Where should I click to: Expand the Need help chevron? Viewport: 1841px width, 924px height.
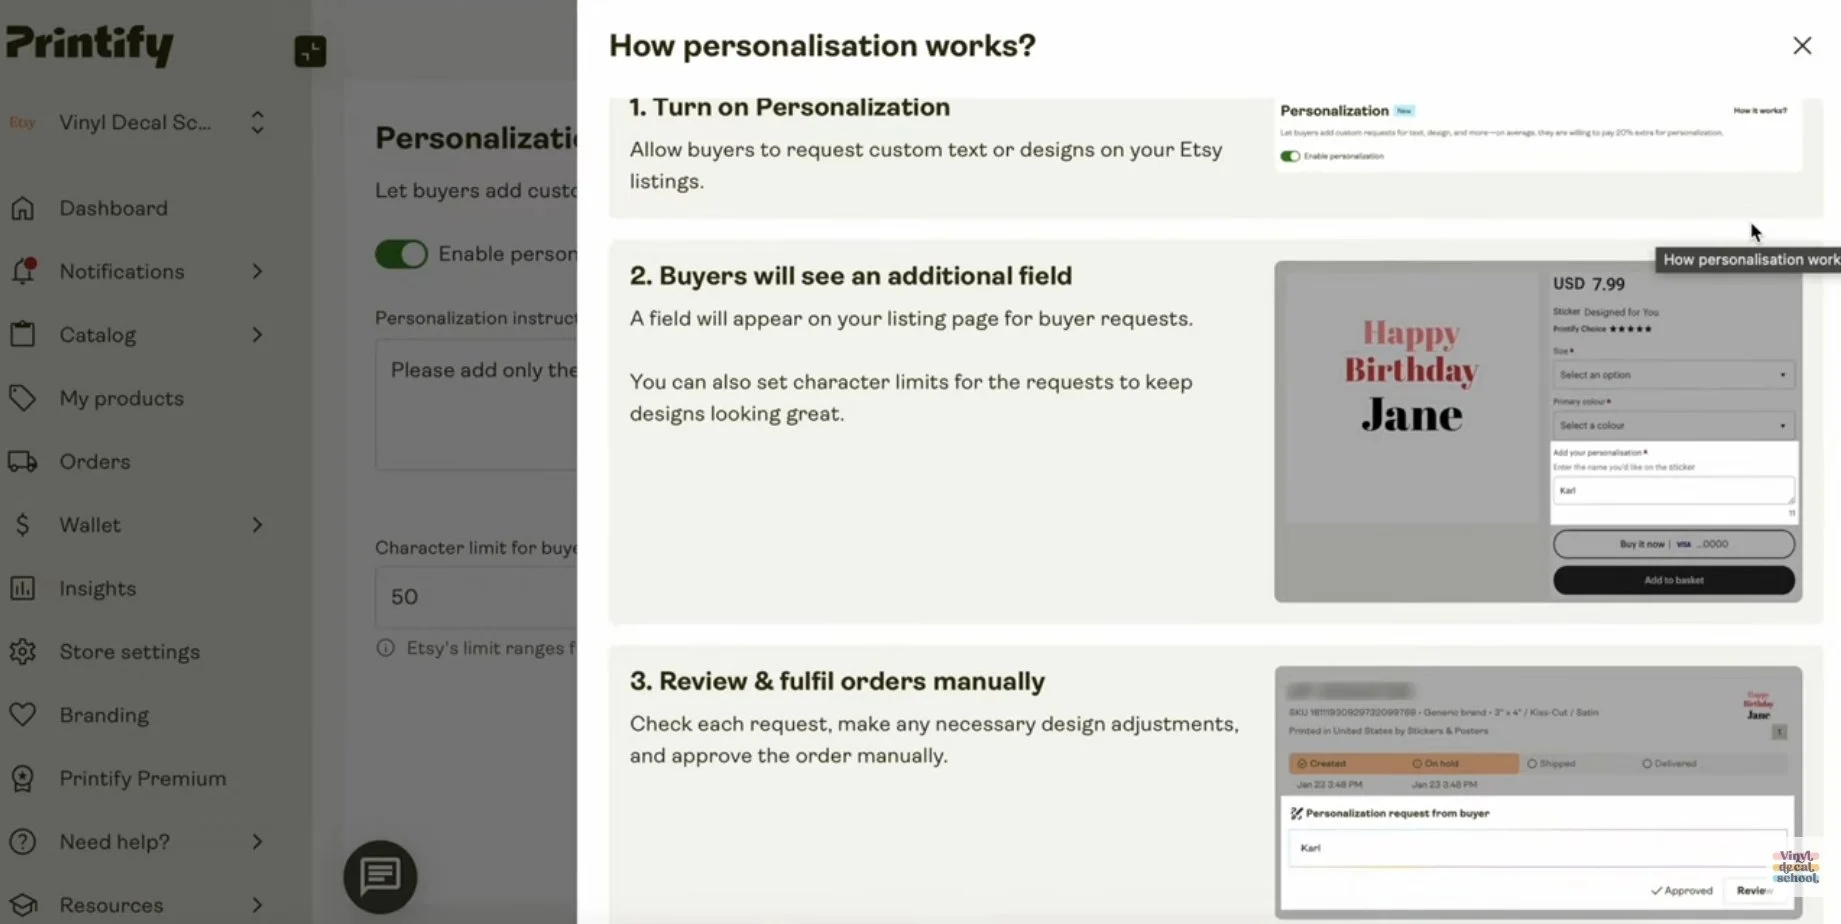tap(257, 841)
